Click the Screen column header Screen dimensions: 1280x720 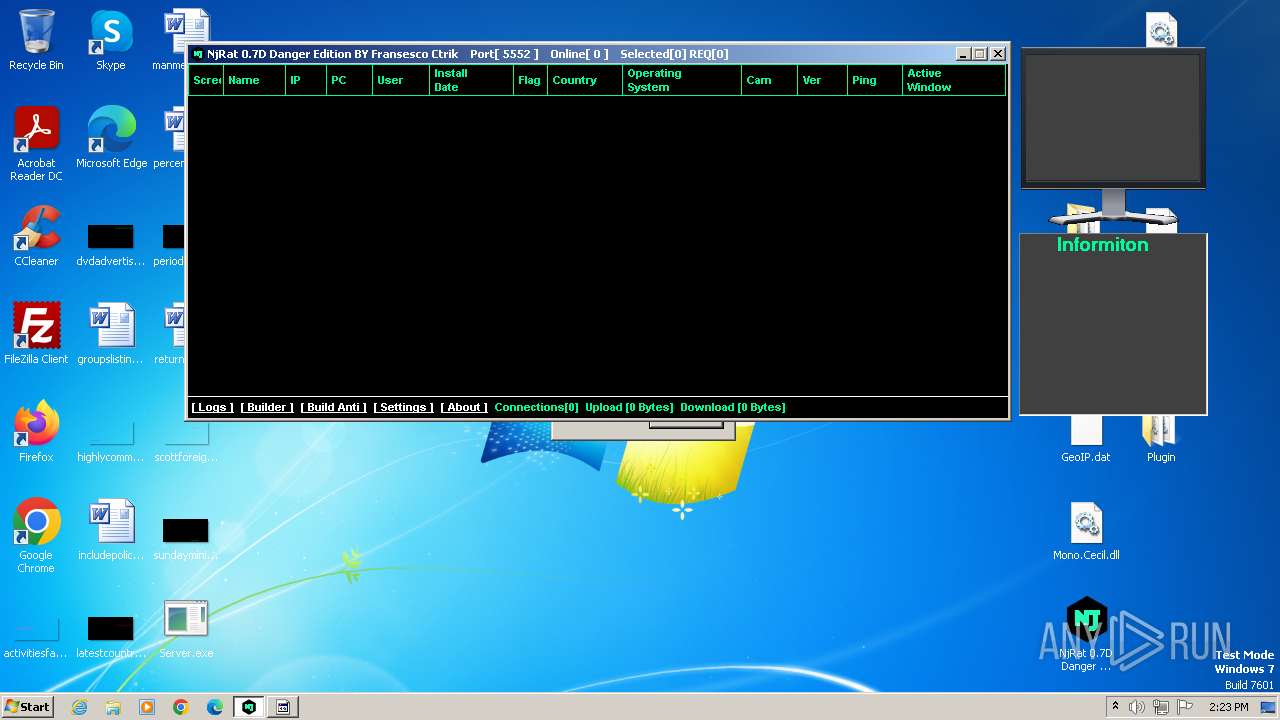coord(206,80)
